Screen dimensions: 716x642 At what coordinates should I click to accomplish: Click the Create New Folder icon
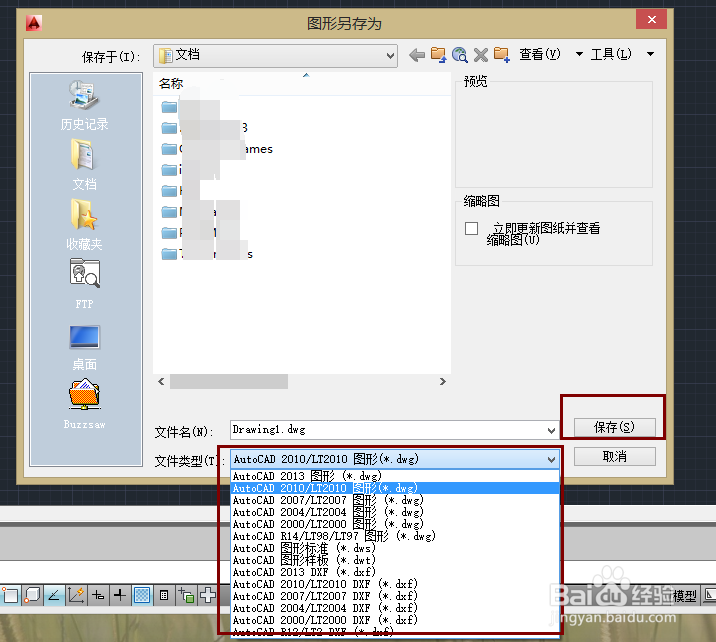[501, 55]
